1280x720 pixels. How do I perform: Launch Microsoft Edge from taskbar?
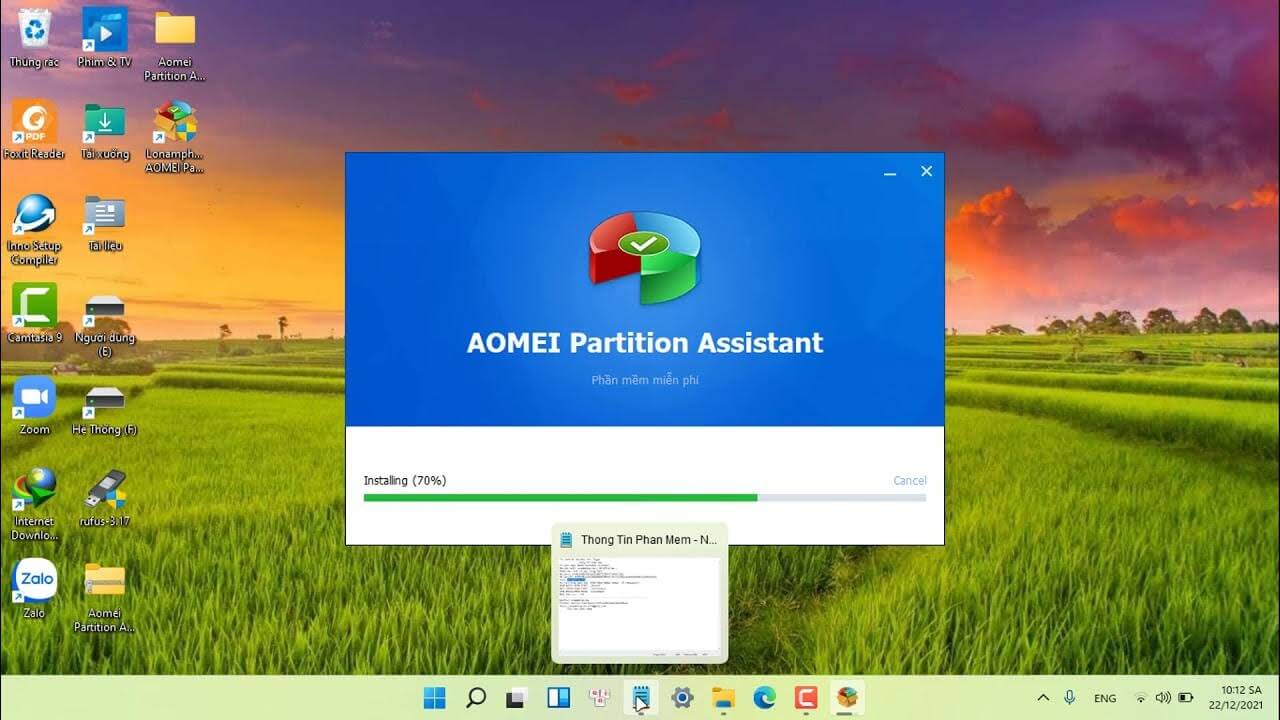(765, 698)
